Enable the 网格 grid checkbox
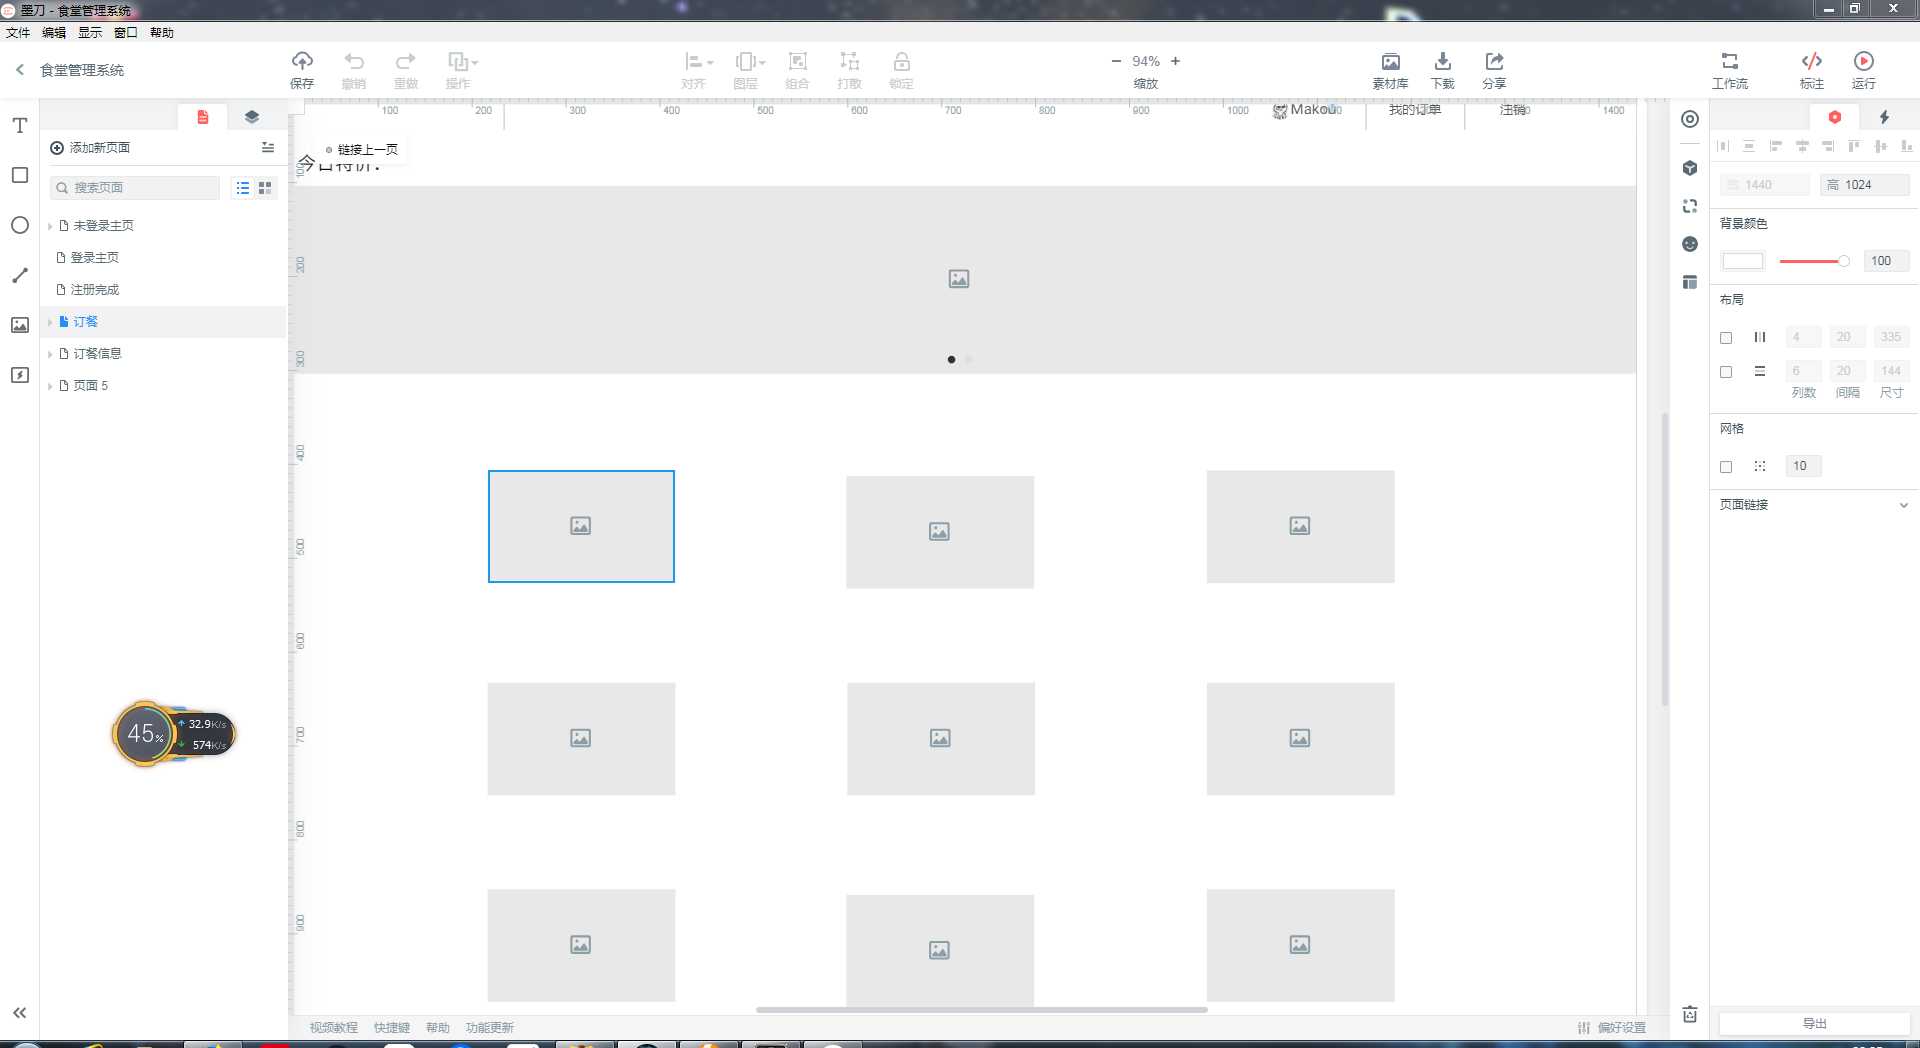Image resolution: width=1920 pixels, height=1048 pixels. pos(1726,467)
